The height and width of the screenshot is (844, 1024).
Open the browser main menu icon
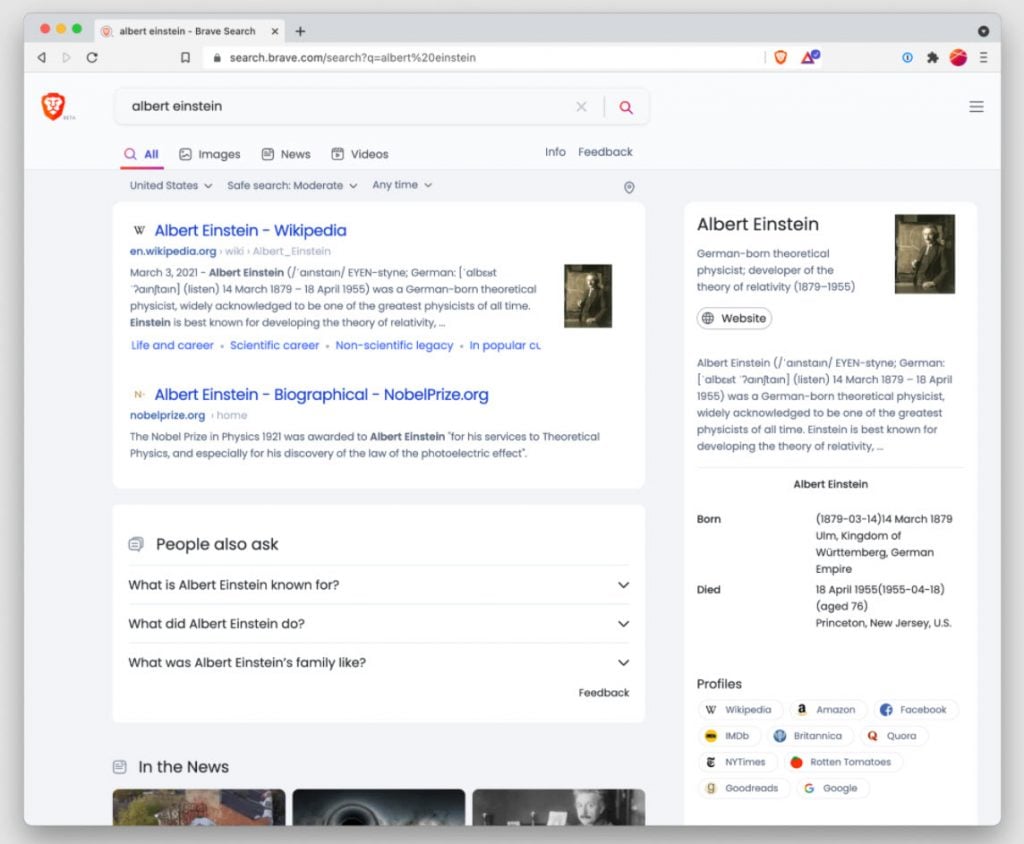pyautogui.click(x=984, y=57)
